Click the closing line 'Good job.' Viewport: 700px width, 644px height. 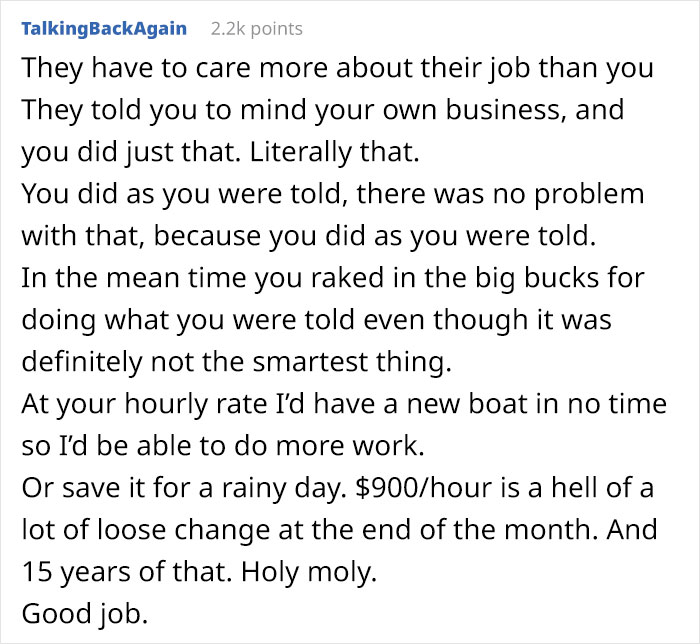point(83,614)
